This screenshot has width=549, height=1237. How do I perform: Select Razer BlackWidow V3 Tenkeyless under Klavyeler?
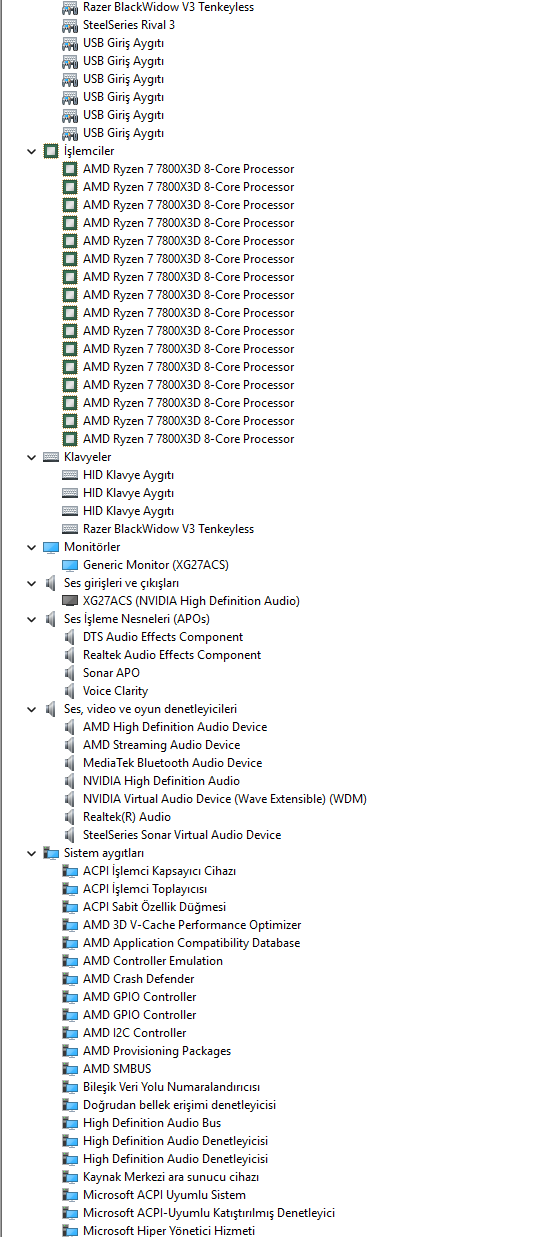168,529
